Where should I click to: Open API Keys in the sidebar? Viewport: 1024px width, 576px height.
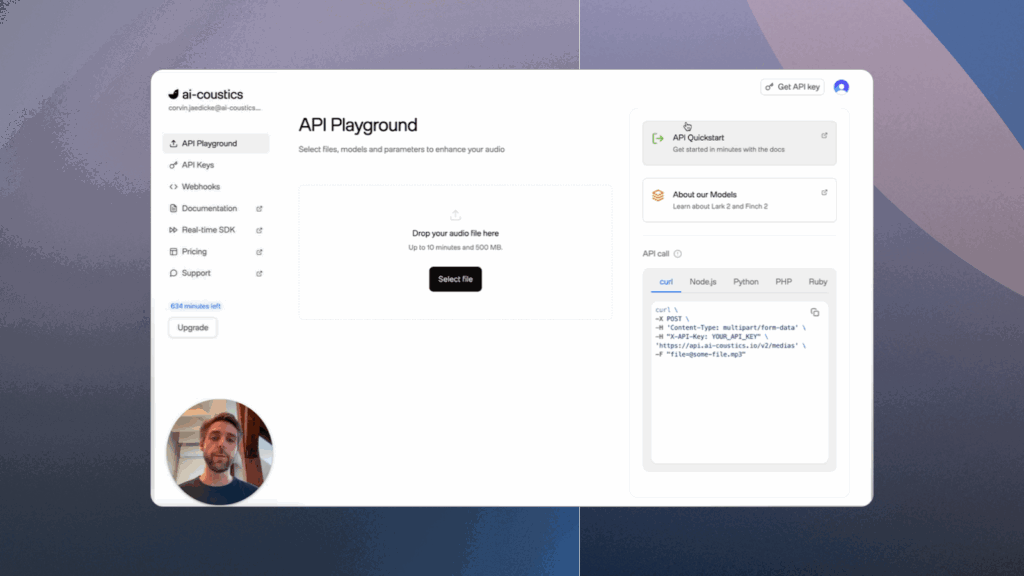tap(197, 165)
